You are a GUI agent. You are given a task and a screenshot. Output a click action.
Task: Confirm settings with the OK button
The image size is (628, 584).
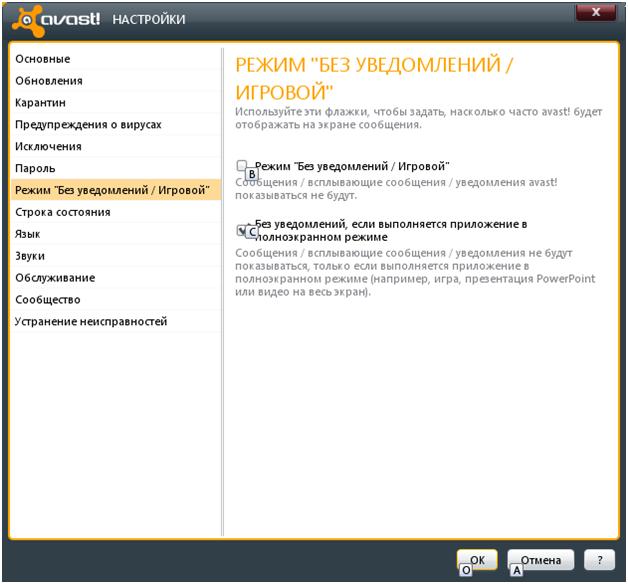pyautogui.click(x=477, y=560)
